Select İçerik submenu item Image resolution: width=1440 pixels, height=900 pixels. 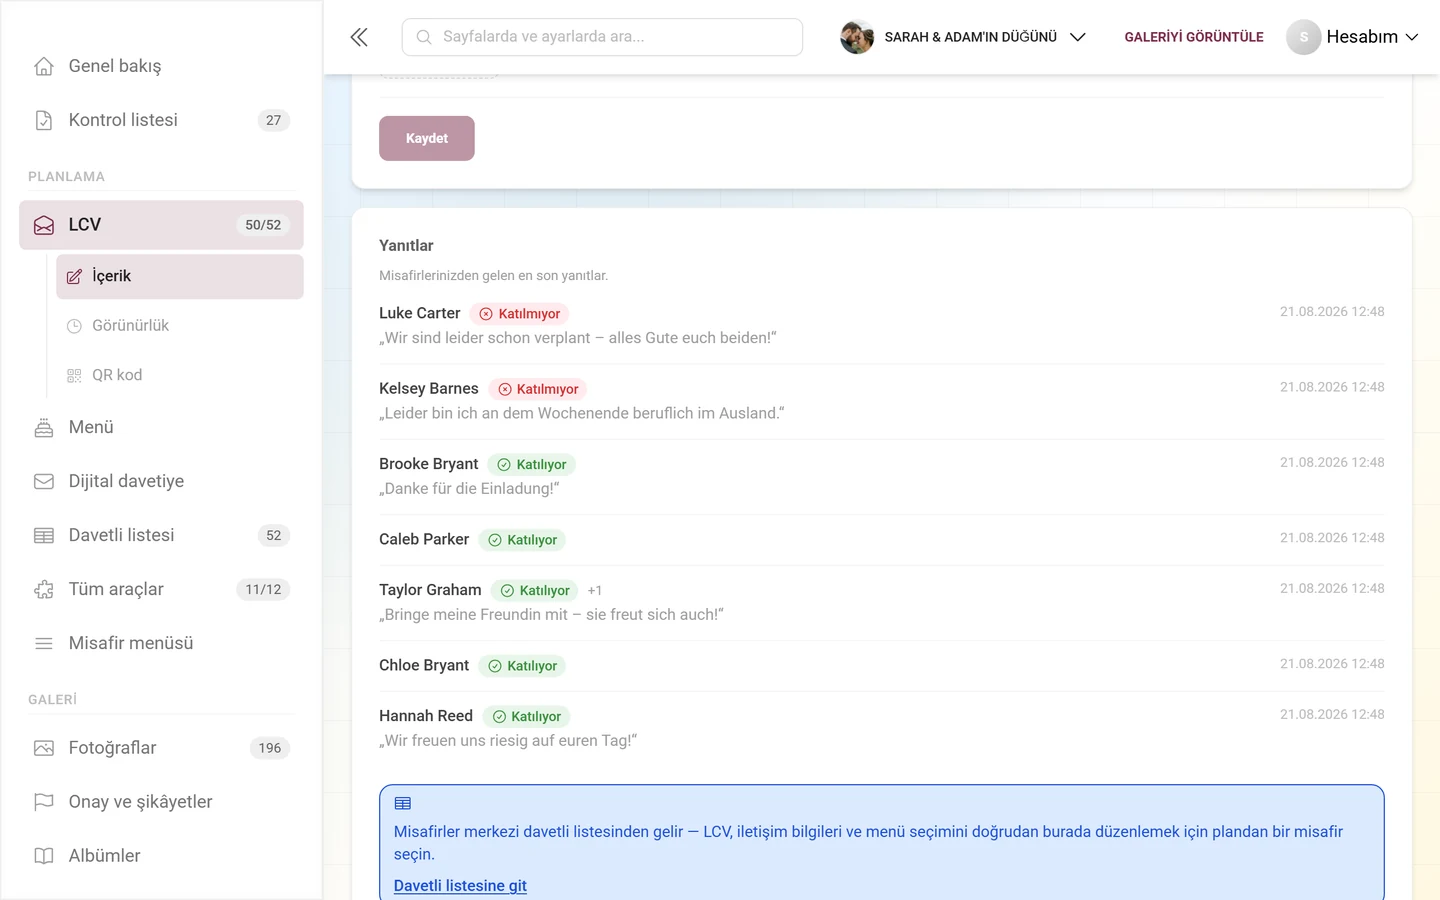tap(180, 276)
